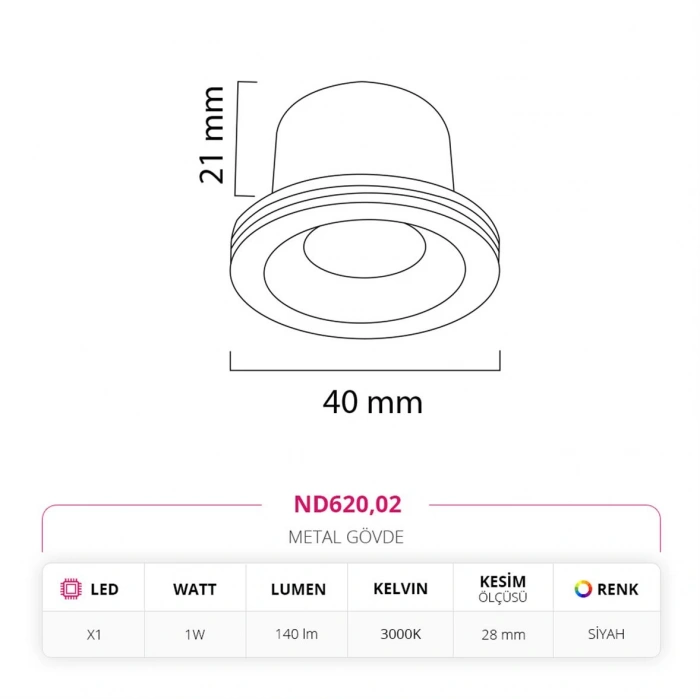Select the 3000K color temperature value
Image resolution: width=700 pixels, height=700 pixels.
point(401,633)
